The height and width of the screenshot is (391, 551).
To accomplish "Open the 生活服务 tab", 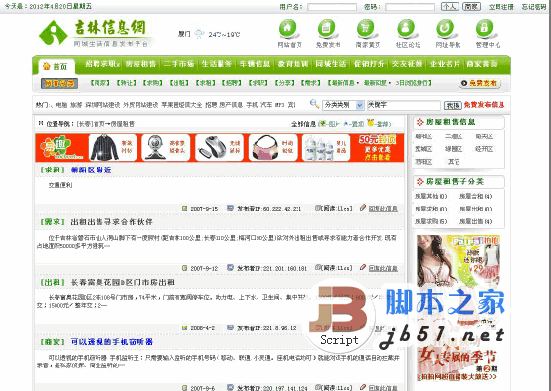I will click(216, 64).
